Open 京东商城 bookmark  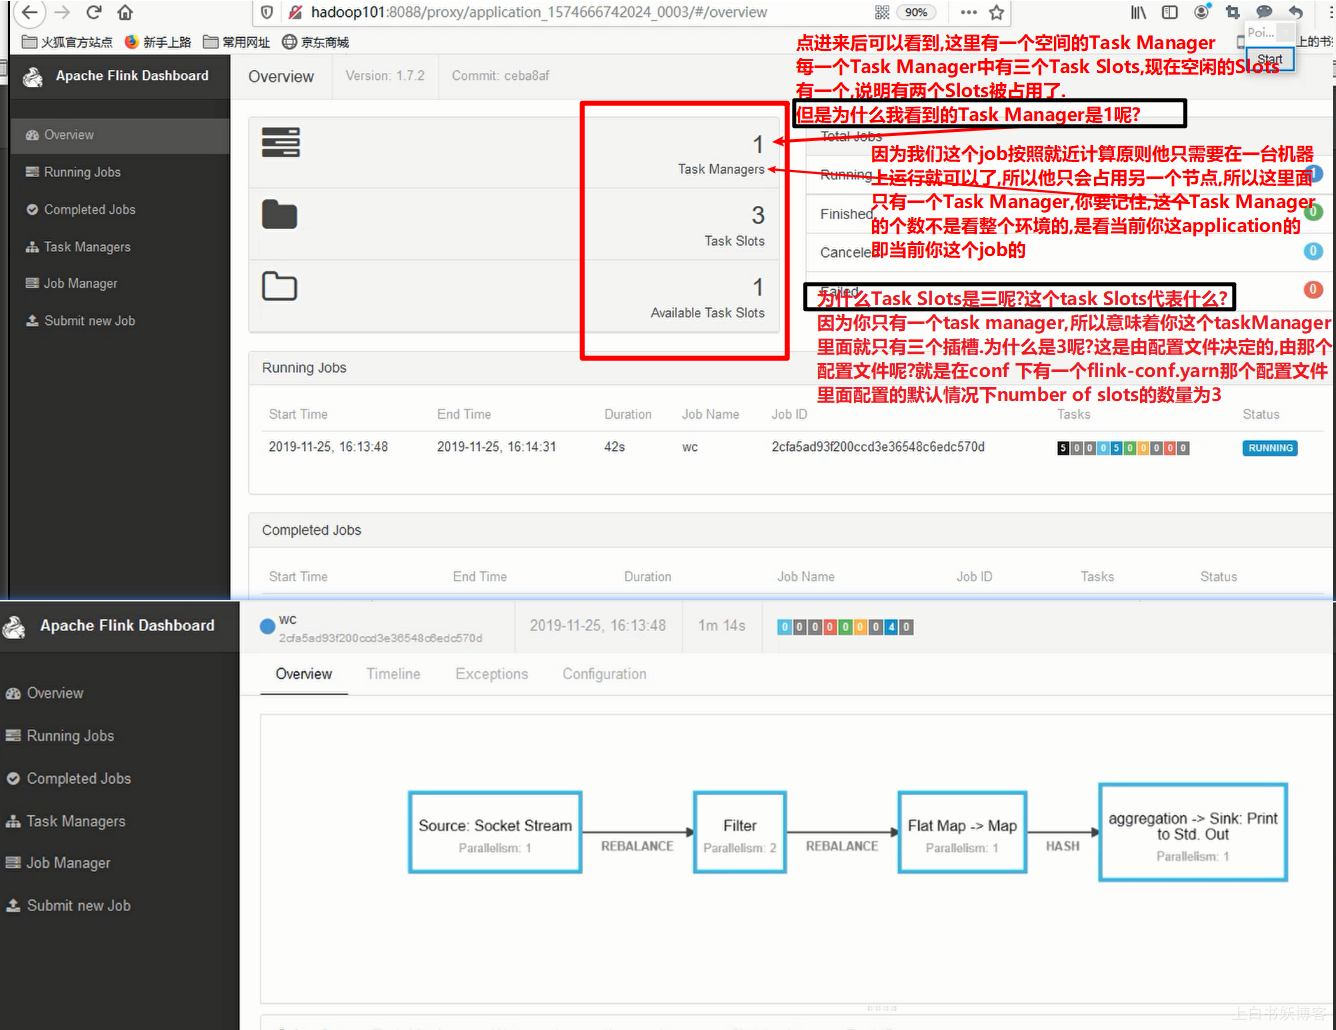click(x=316, y=42)
